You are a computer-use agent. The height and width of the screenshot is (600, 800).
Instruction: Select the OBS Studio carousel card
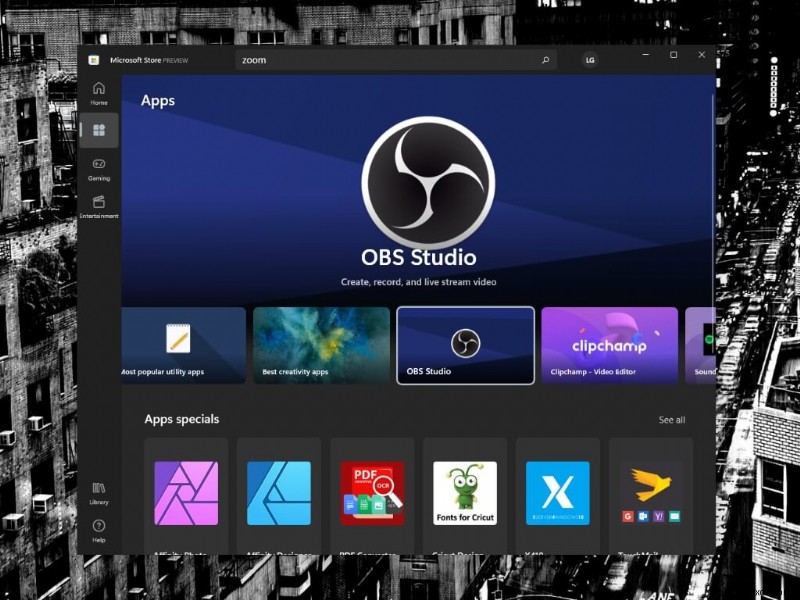coord(465,345)
